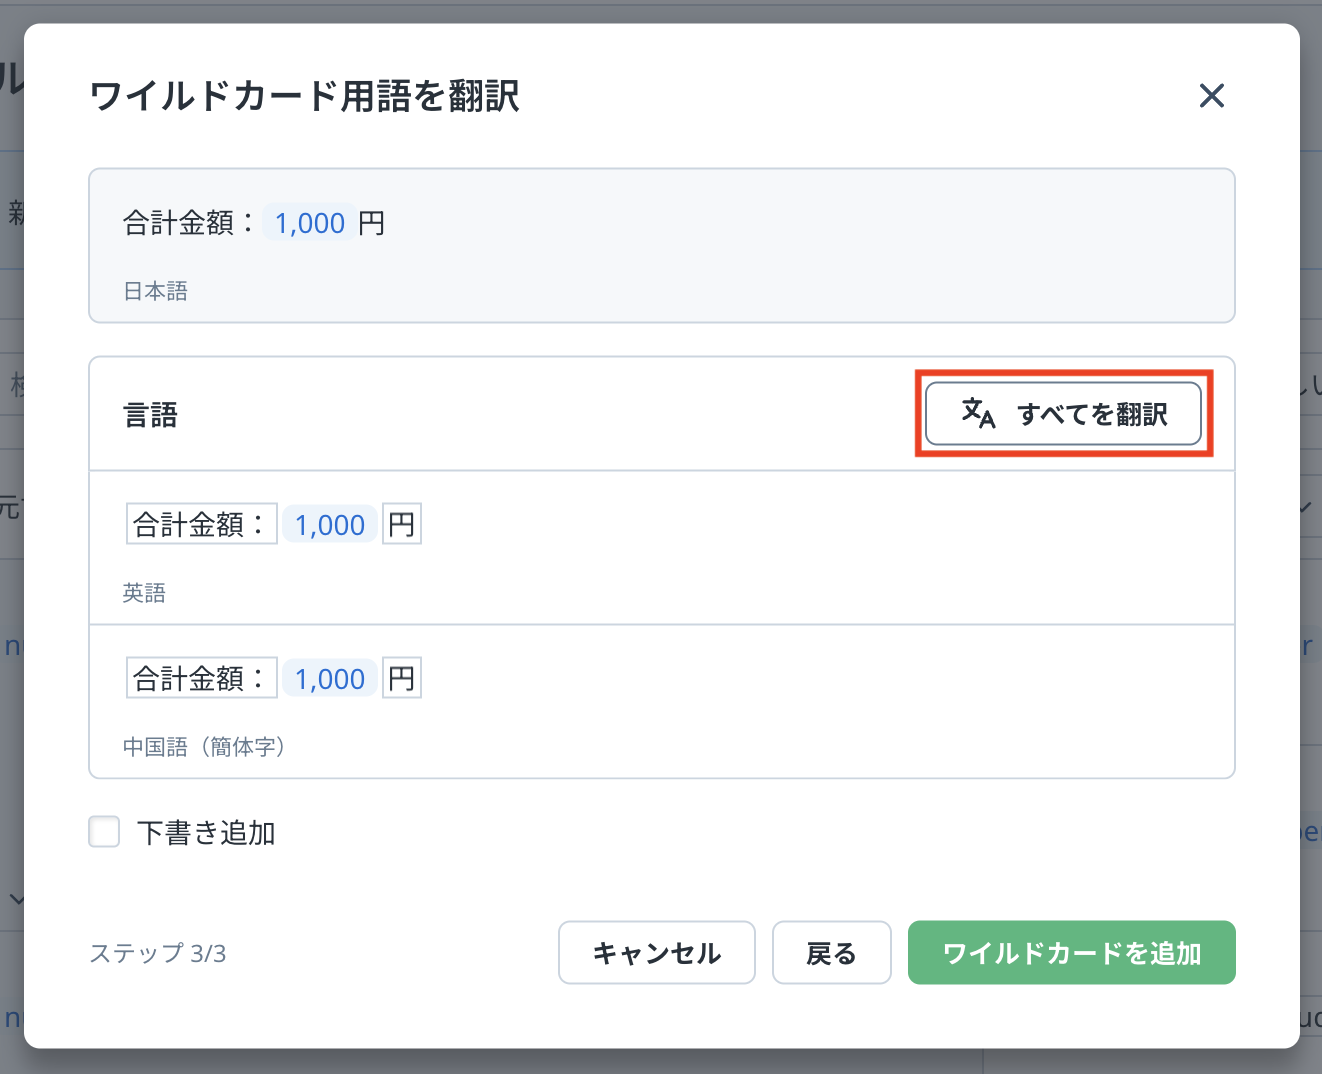Select the 1,000 wildcard chip in 英語 row
Image resolution: width=1322 pixels, height=1074 pixels.
330,524
